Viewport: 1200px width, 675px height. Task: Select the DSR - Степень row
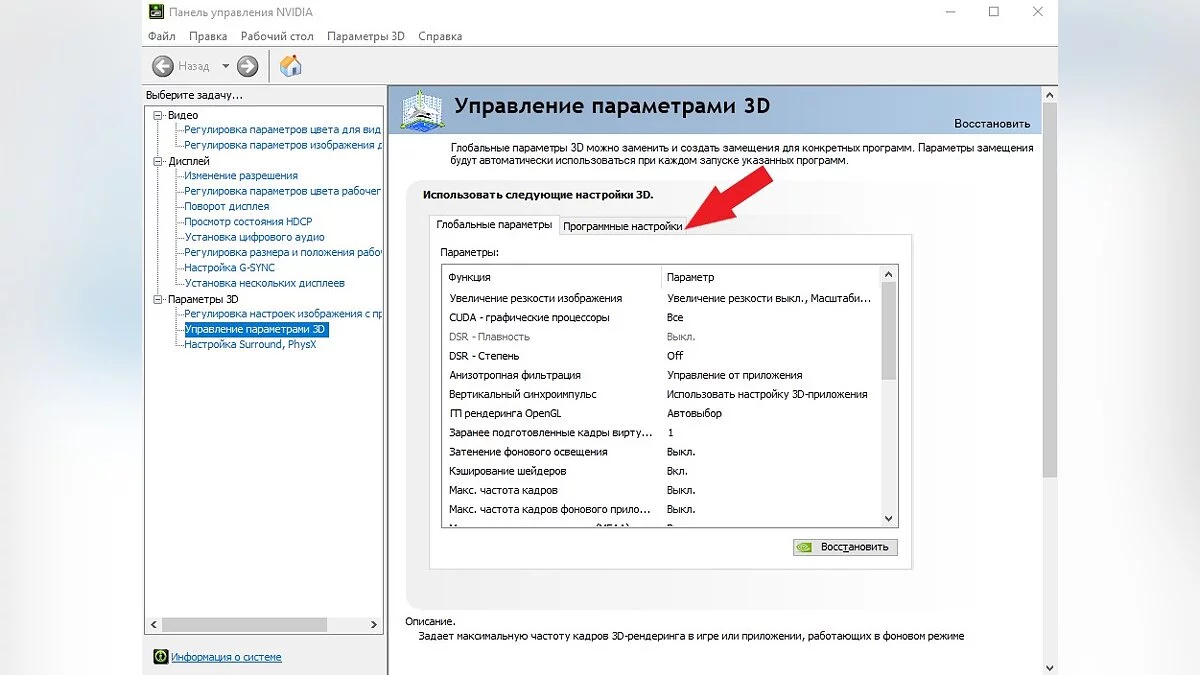[x=661, y=356]
